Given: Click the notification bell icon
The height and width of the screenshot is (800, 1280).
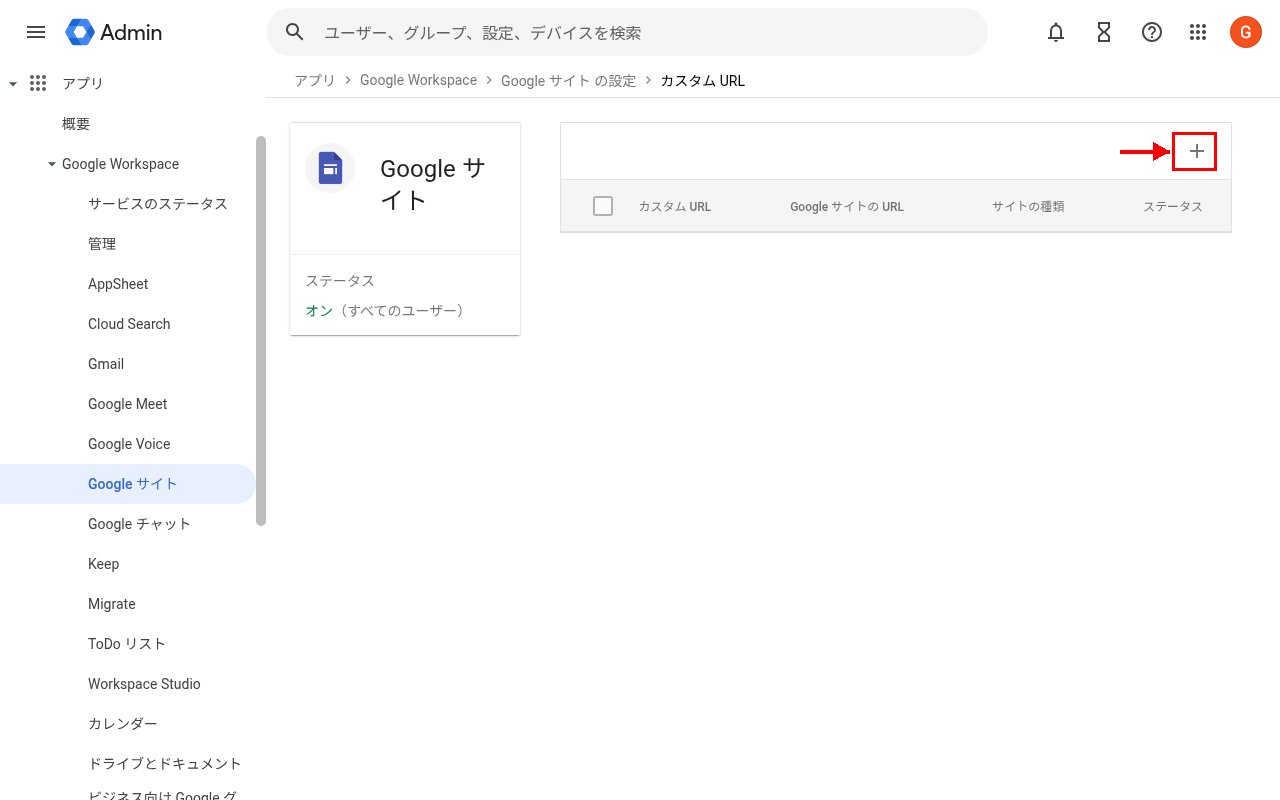Looking at the screenshot, I should point(1055,32).
